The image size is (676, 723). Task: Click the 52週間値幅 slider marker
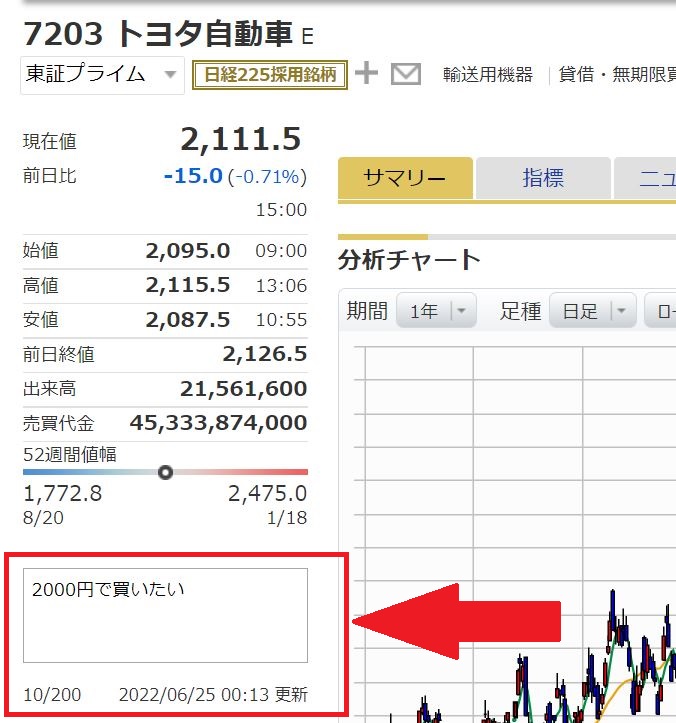(165, 472)
